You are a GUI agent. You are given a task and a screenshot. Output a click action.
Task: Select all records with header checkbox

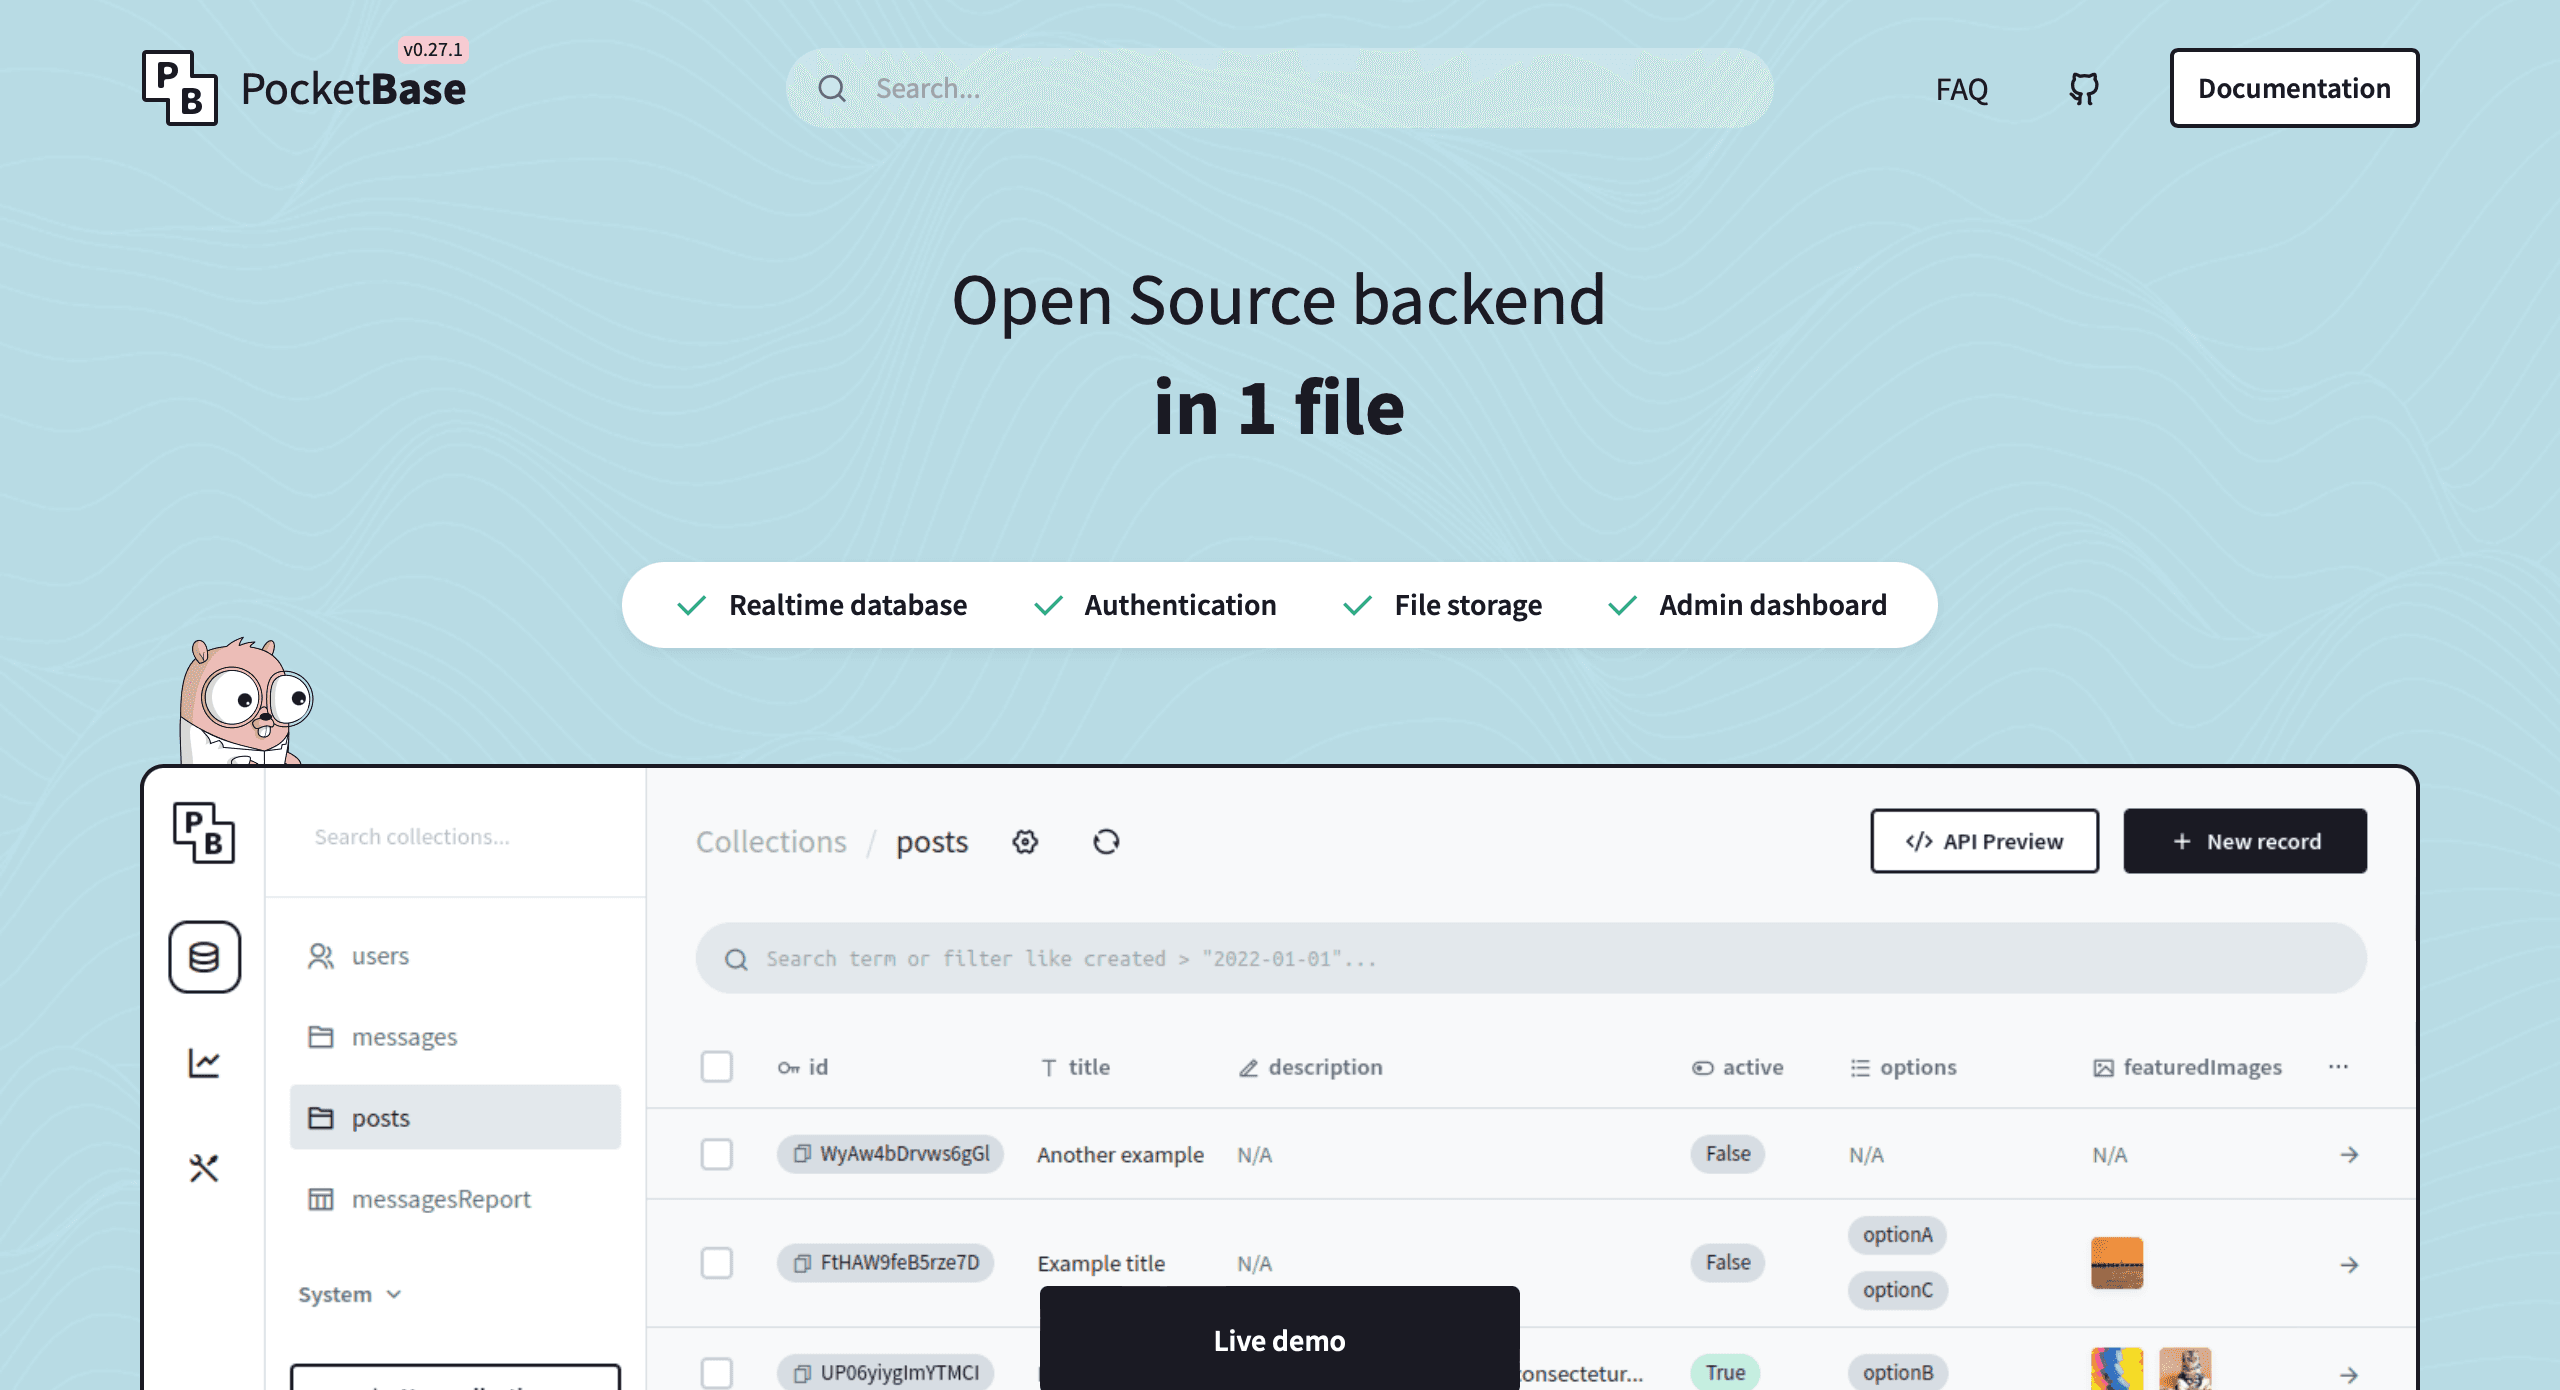[716, 1067]
